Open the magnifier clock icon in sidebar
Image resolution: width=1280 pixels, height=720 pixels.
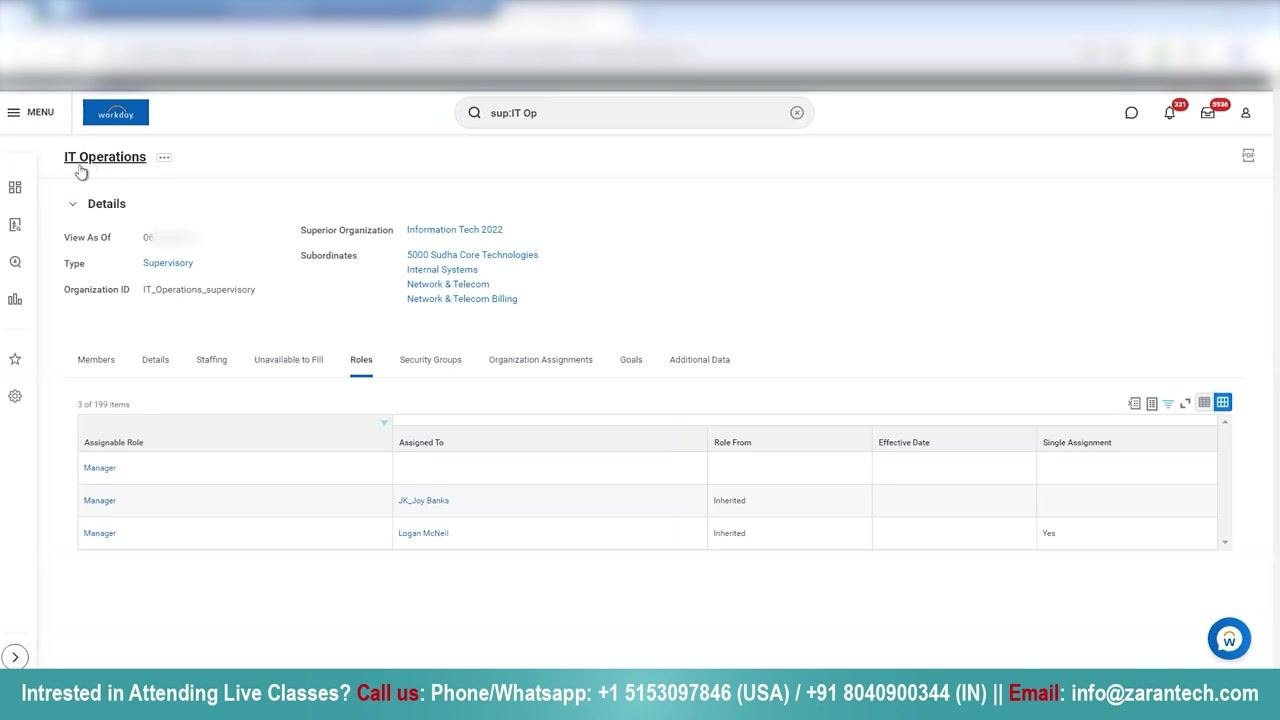(x=15, y=262)
